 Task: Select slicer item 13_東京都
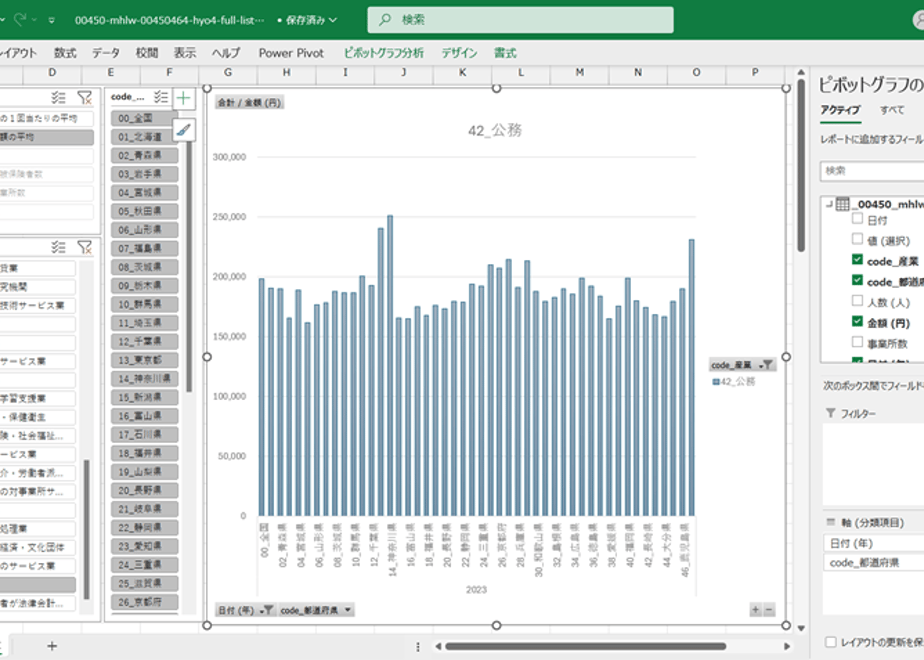coord(144,360)
